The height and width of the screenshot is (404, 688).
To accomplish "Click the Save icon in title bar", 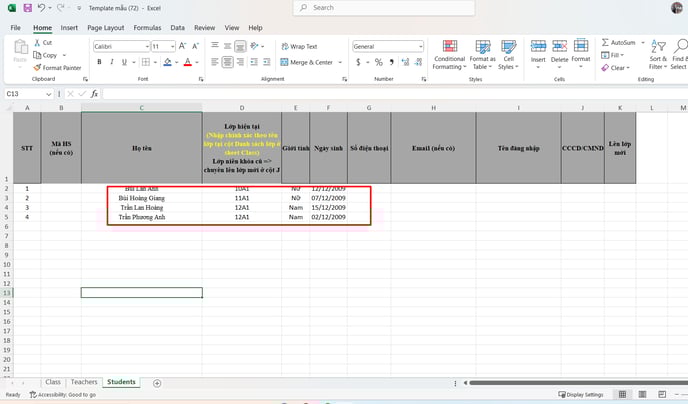I will [x=27, y=8].
